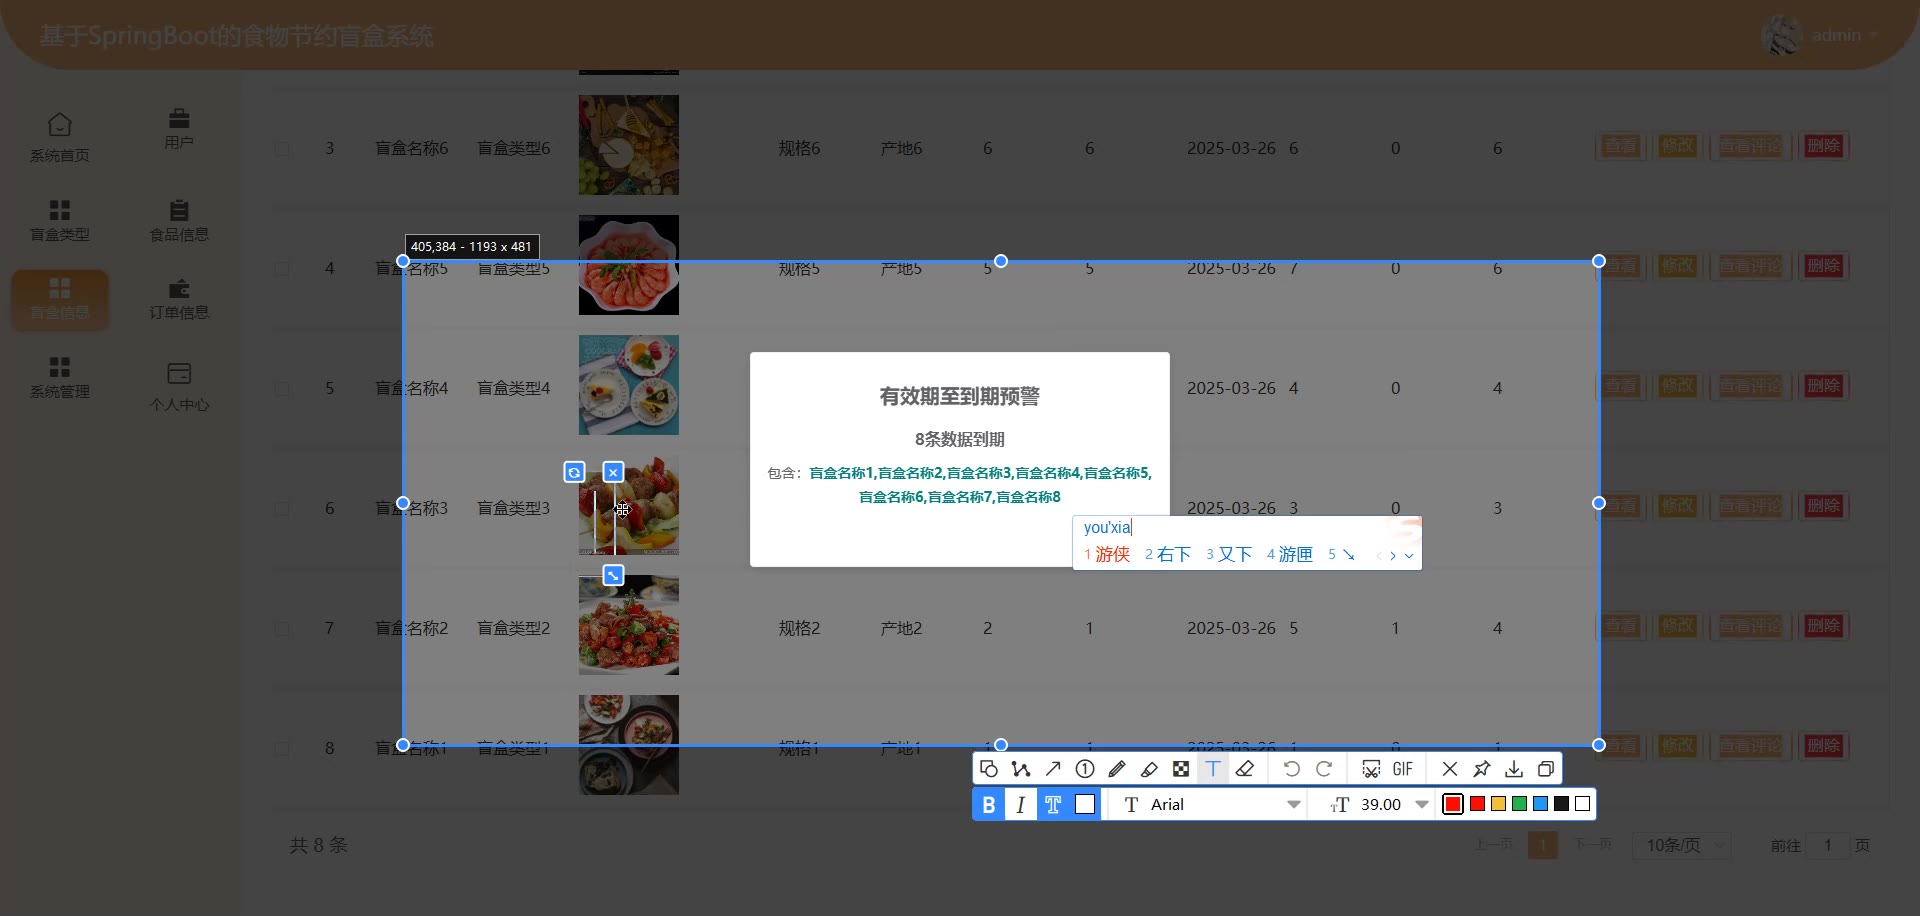Select the eraser tool in screenshot toolbar

[1245, 769]
